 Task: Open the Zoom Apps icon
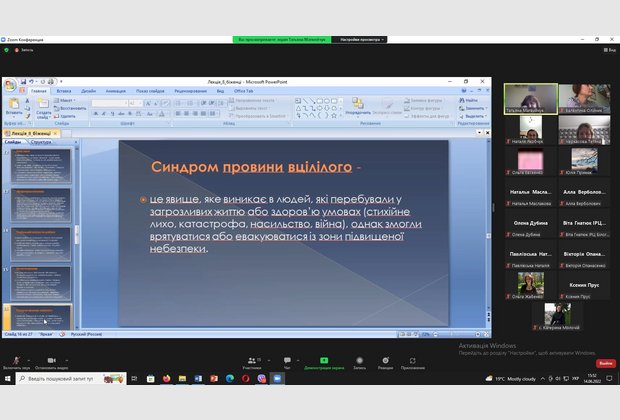pyautogui.click(x=413, y=361)
